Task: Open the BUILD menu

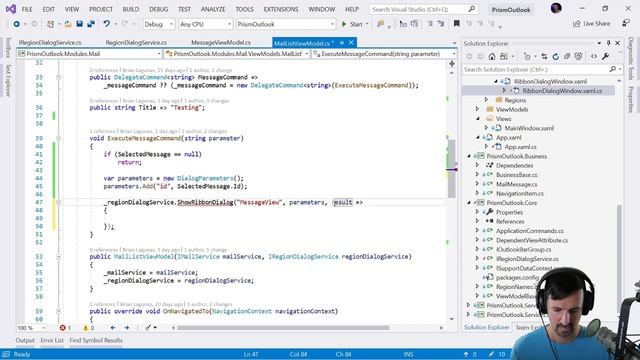Action: point(131,9)
